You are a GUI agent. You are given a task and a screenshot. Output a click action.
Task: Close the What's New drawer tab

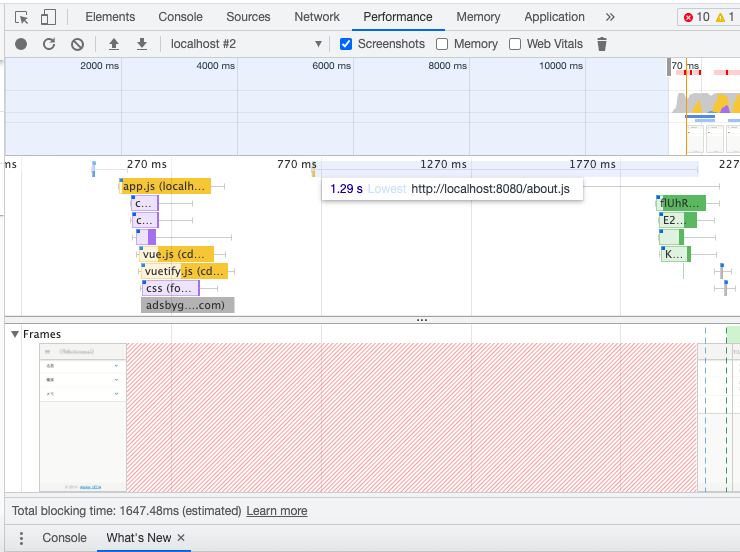coord(181,537)
